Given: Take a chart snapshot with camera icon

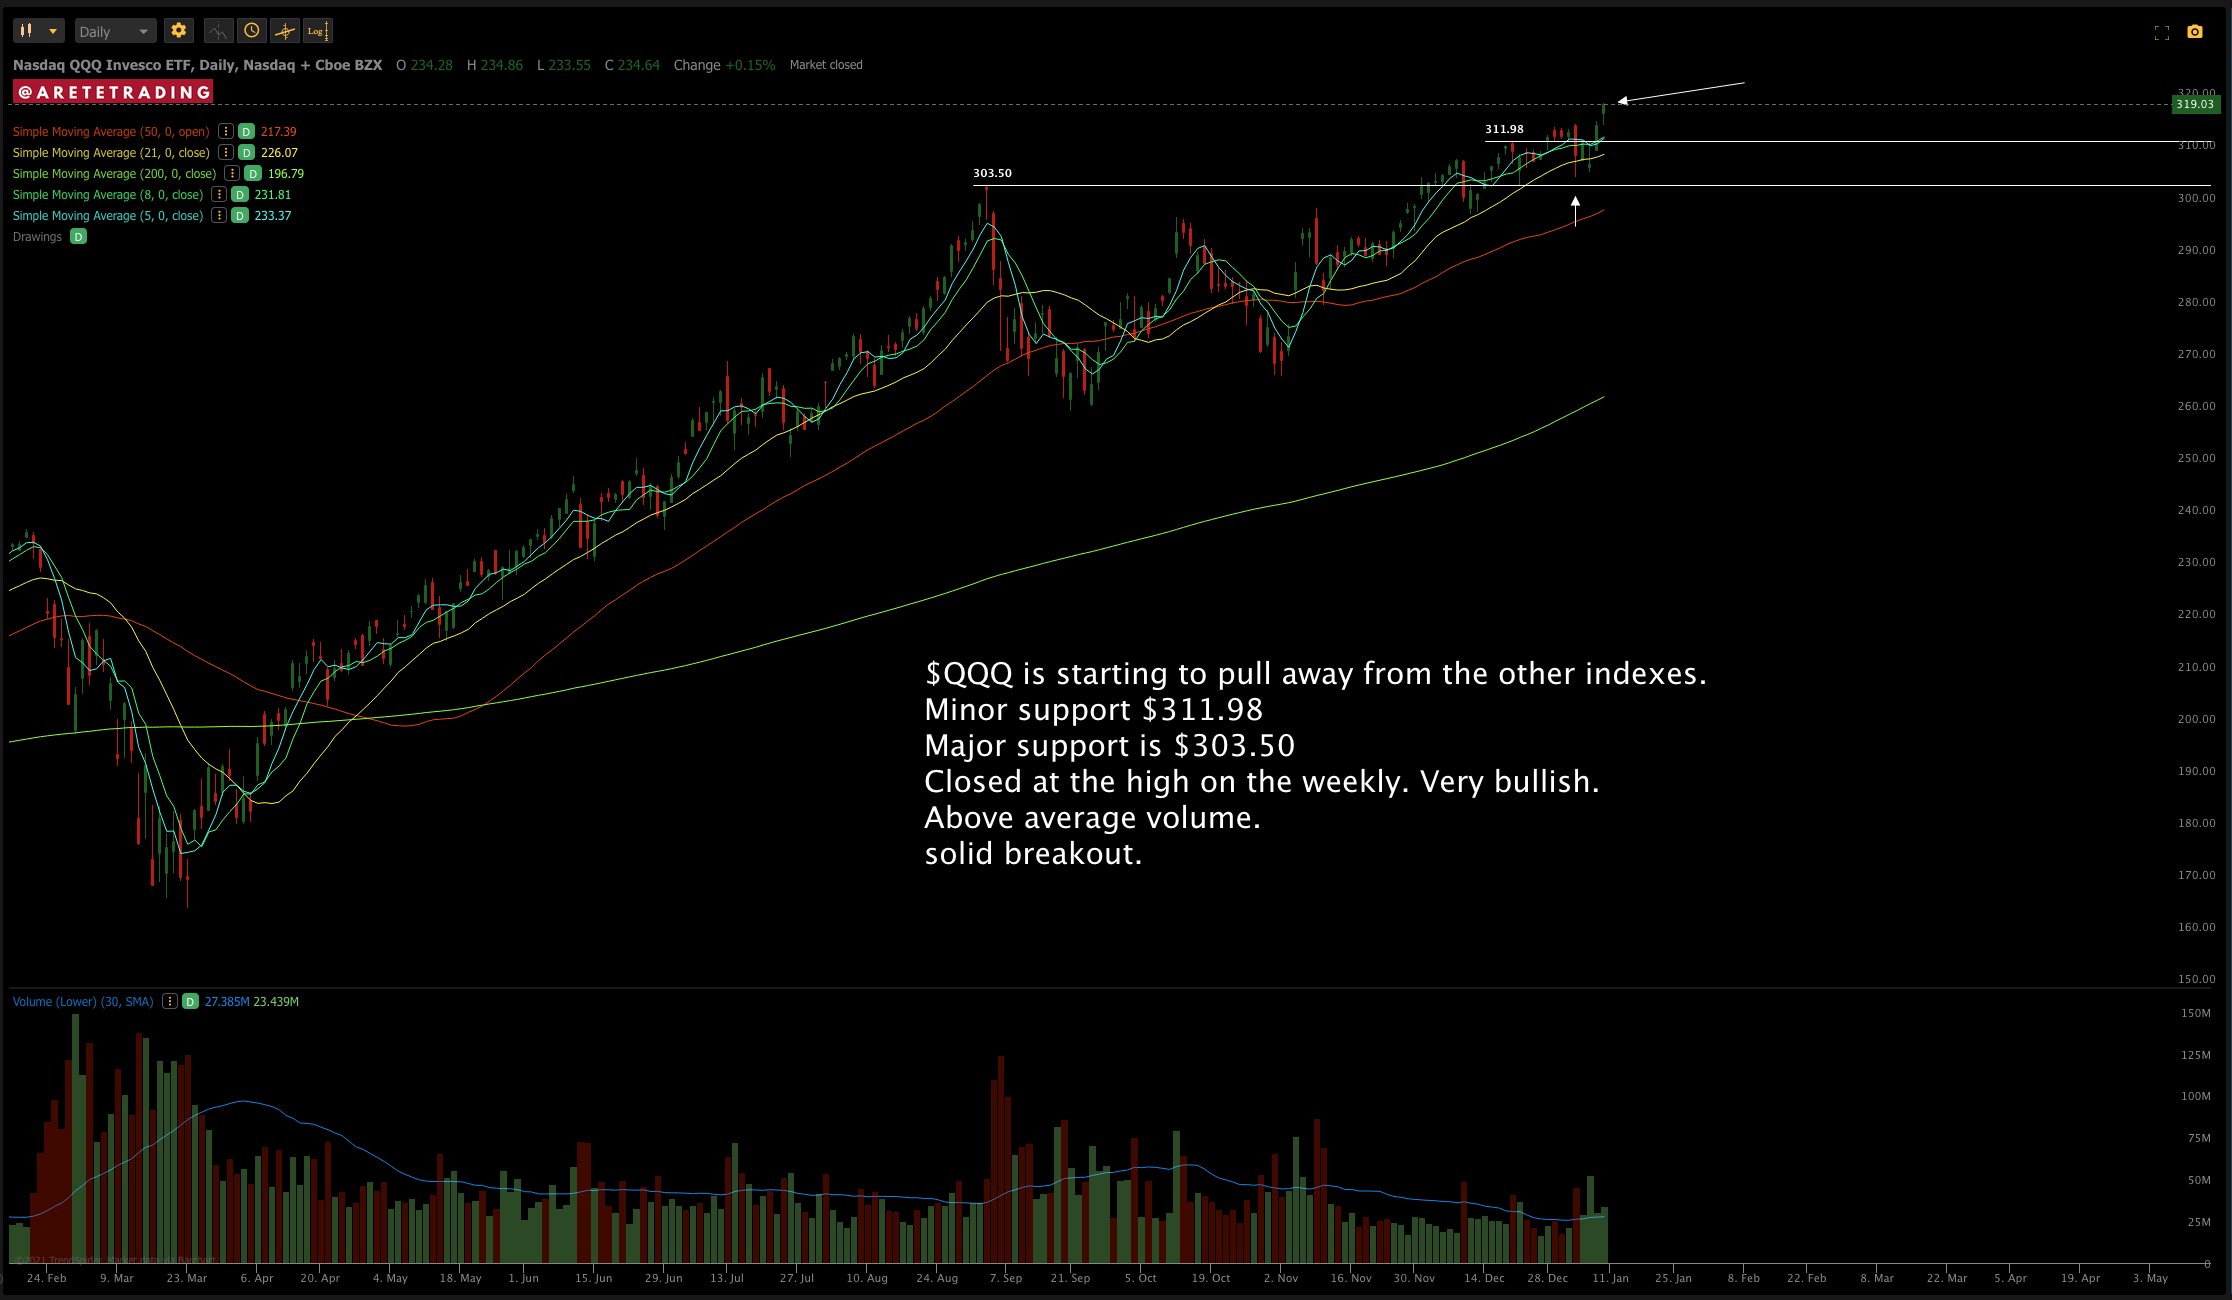Looking at the screenshot, I should pyautogui.click(x=2195, y=32).
